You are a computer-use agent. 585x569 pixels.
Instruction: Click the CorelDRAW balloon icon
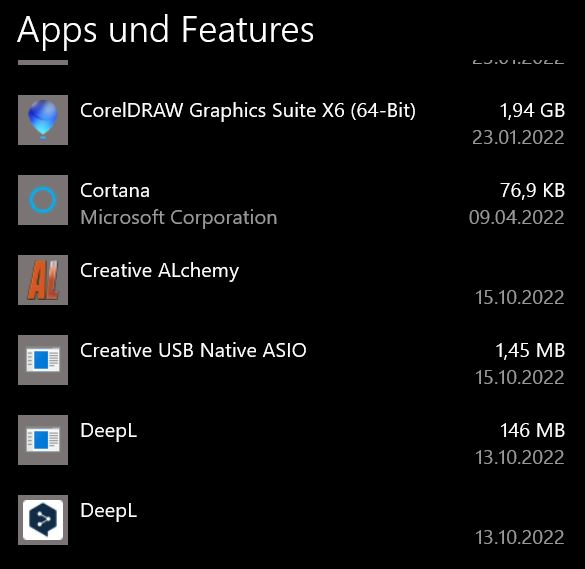(x=43, y=120)
